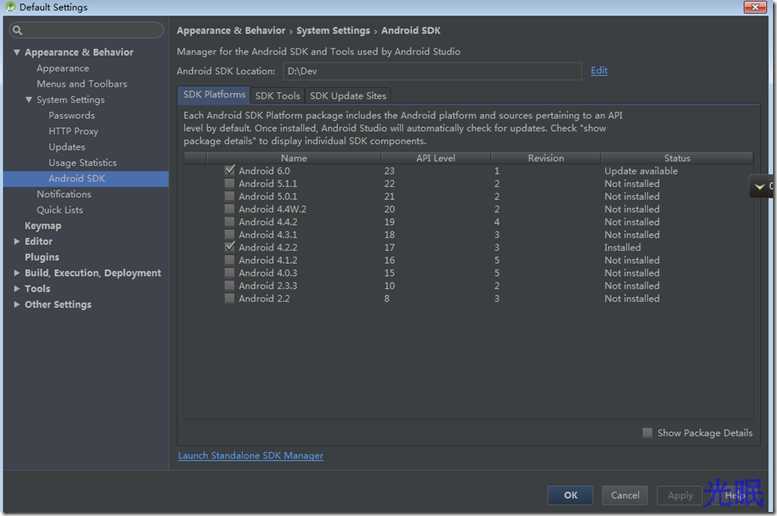The height and width of the screenshot is (516, 777).
Task: Check the Android 5.1.1 platform checkbox
Action: tap(229, 183)
